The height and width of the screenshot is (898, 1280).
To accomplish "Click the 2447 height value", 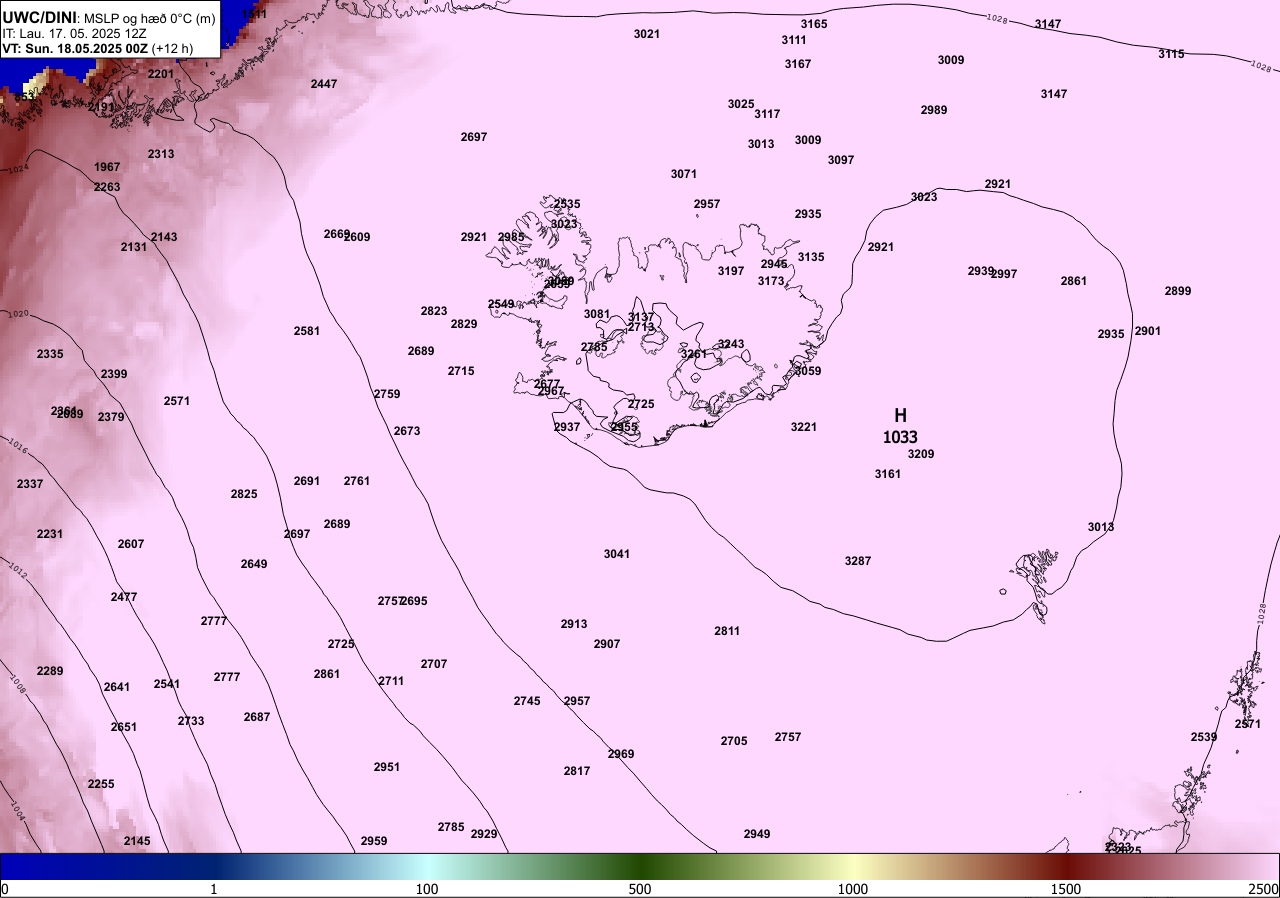I will pos(324,84).
